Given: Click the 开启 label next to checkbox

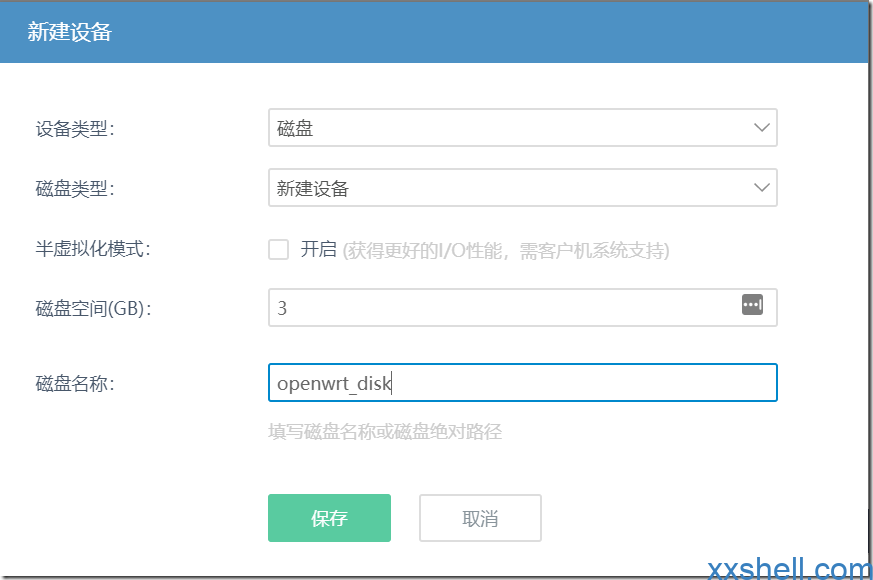Looking at the screenshot, I should (x=318, y=249).
